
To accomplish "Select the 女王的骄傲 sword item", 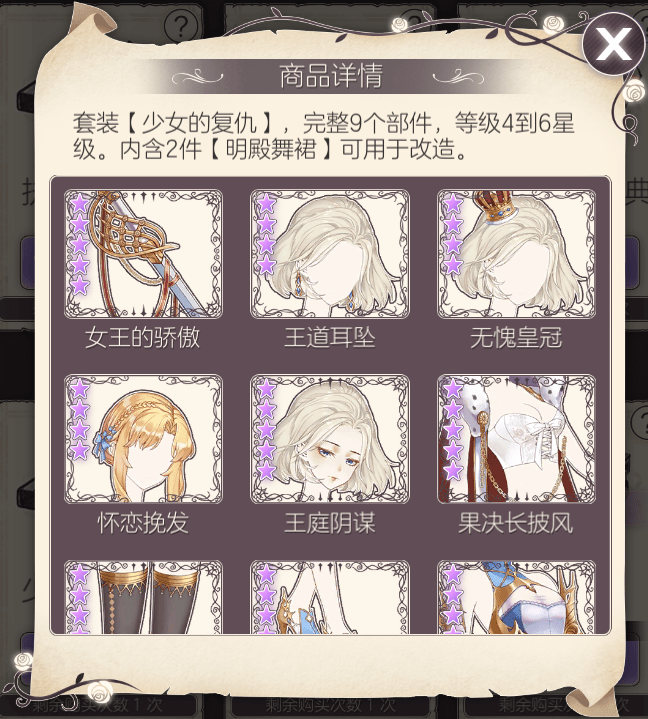I will coord(143,254).
